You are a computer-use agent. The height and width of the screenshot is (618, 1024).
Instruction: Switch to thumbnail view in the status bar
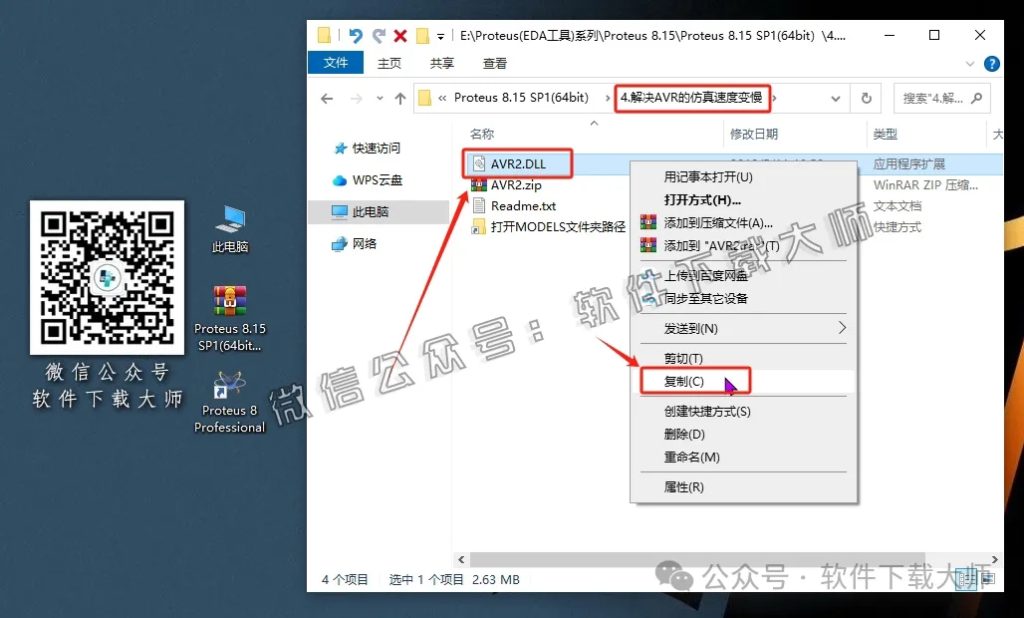pyautogui.click(x=990, y=578)
